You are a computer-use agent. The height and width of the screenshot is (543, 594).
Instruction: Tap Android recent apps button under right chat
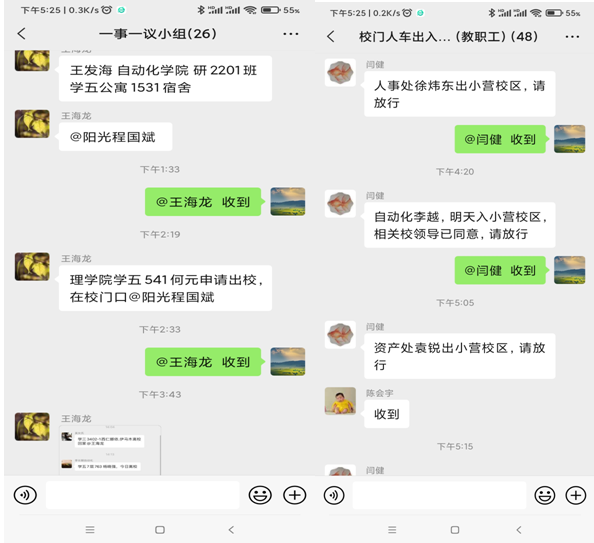click(x=392, y=530)
